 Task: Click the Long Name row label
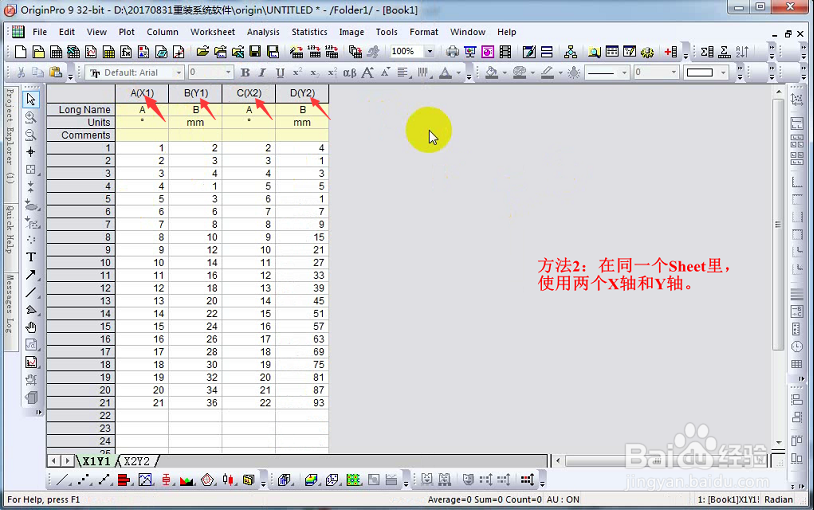point(81,110)
